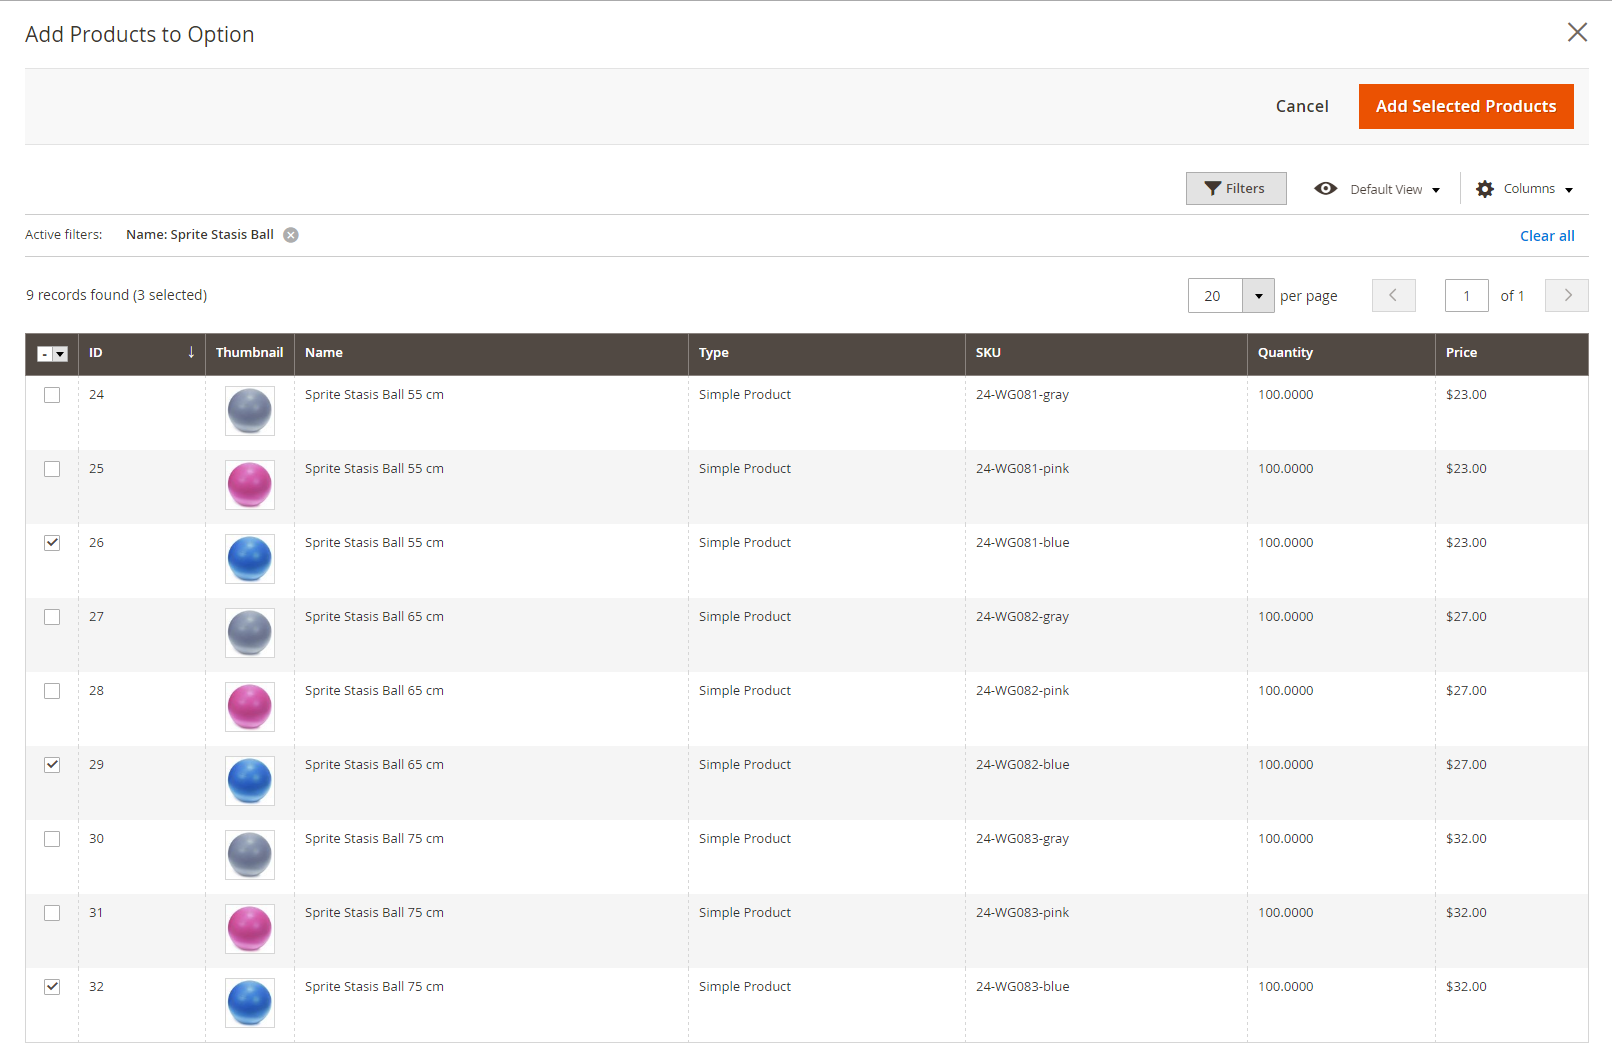Click the pink 55 cm ball thumbnail

click(250, 485)
